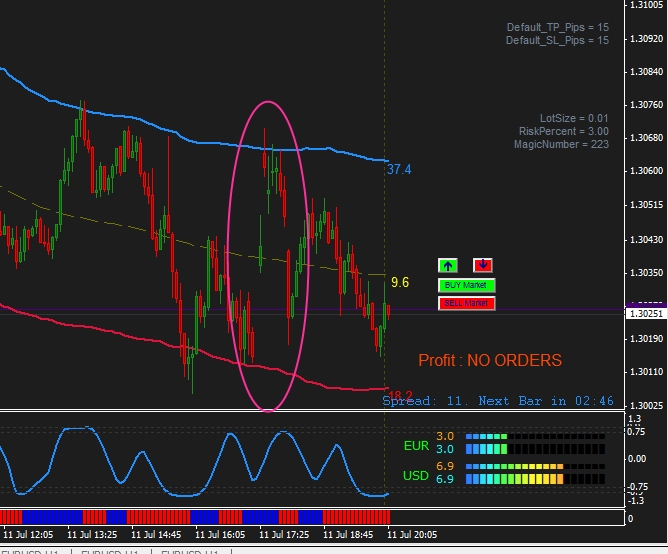Screen dimensions: 668x554
Task: Click the 11 Jul 18:45 time label
Action: [348, 534]
